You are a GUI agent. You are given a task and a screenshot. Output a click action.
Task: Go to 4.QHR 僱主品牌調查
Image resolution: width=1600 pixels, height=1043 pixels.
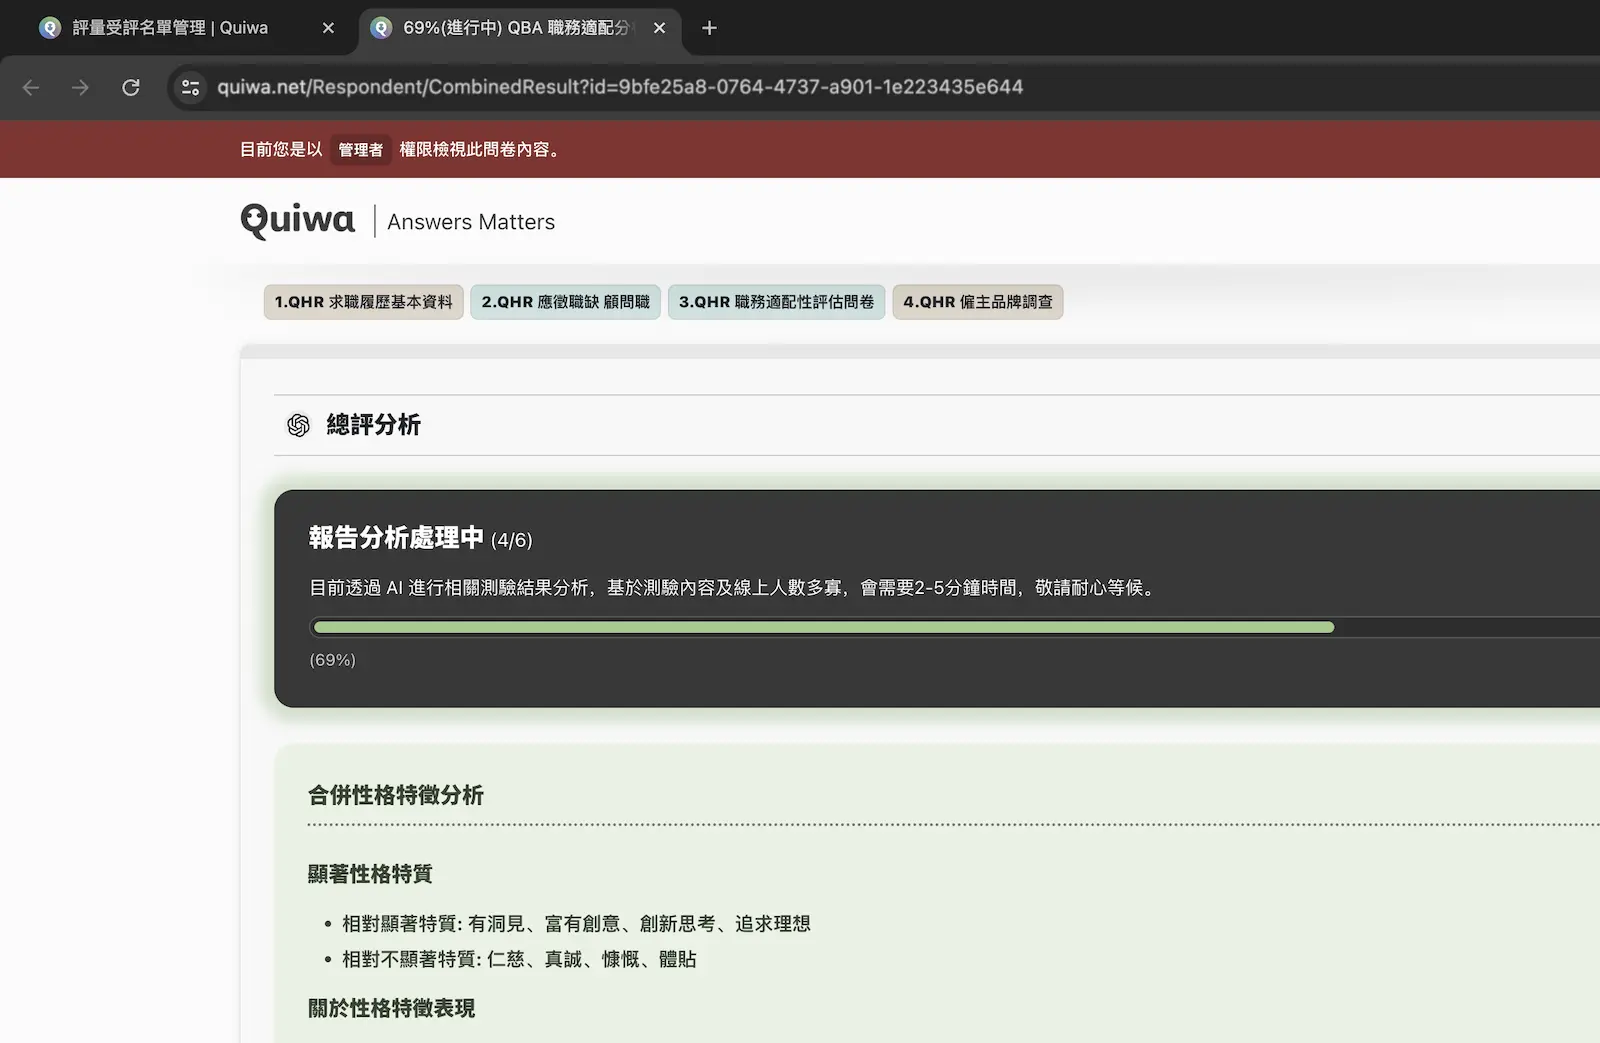coord(977,302)
